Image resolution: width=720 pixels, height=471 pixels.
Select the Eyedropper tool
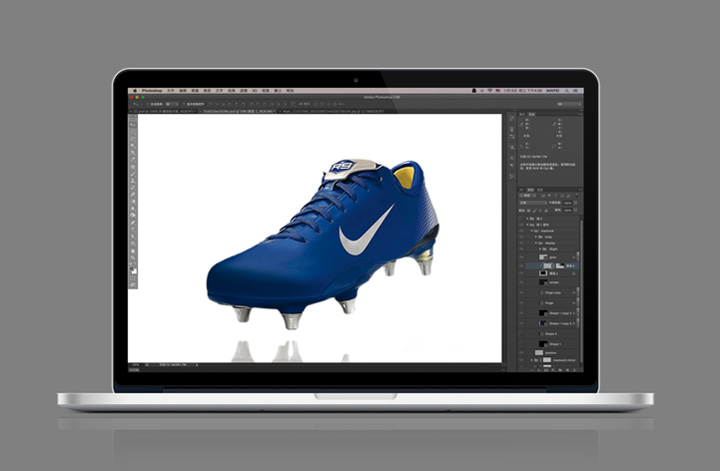[x=133, y=159]
